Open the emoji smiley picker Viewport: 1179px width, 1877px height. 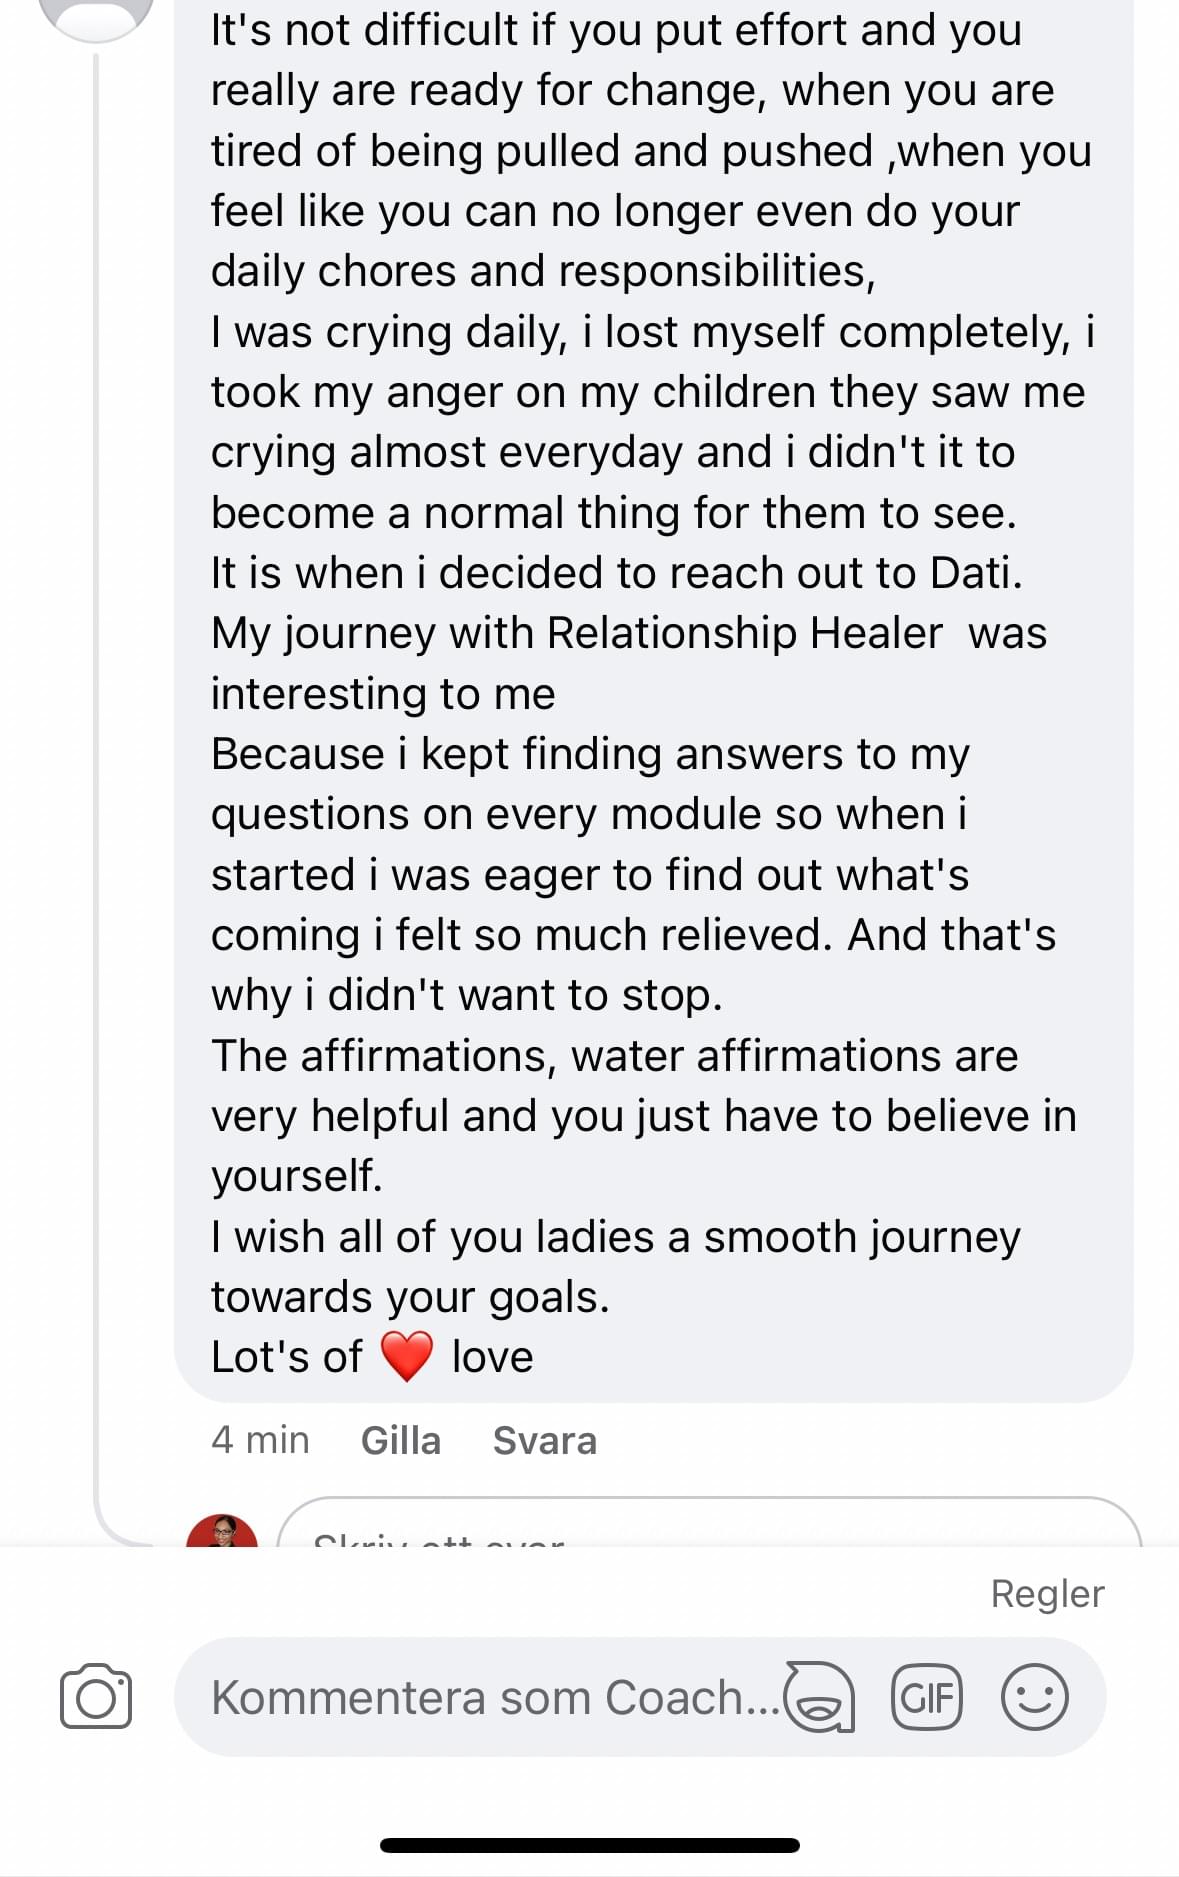point(1035,1697)
